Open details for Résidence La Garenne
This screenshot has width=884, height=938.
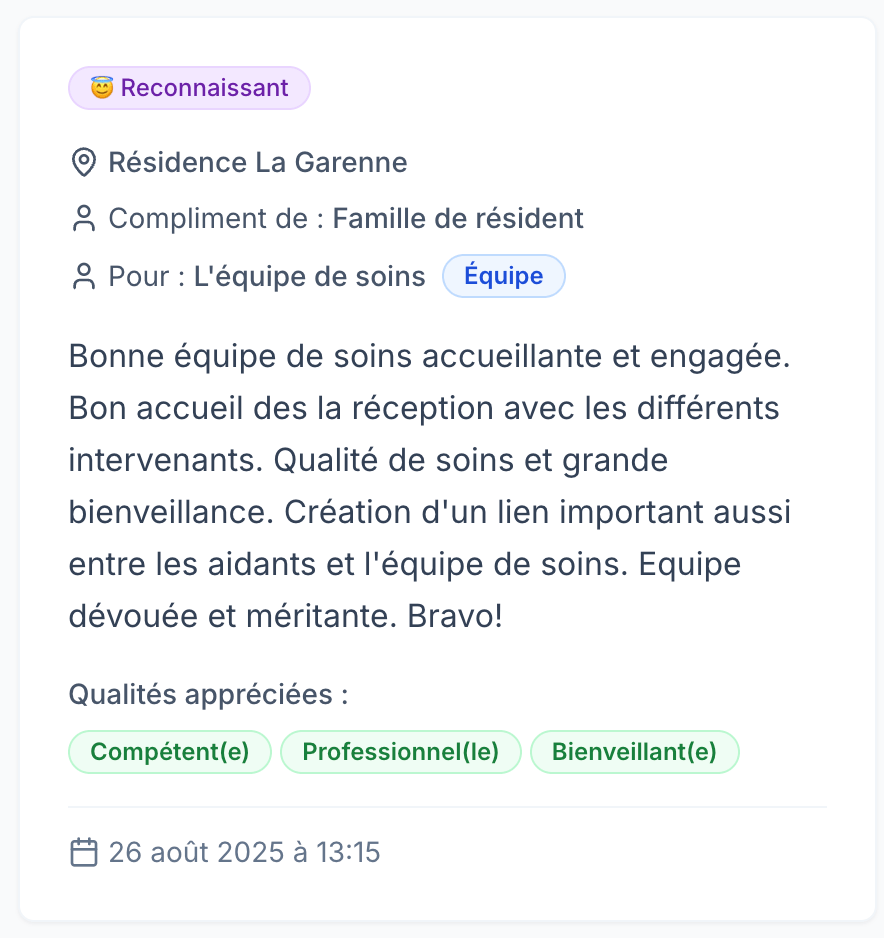[258, 162]
